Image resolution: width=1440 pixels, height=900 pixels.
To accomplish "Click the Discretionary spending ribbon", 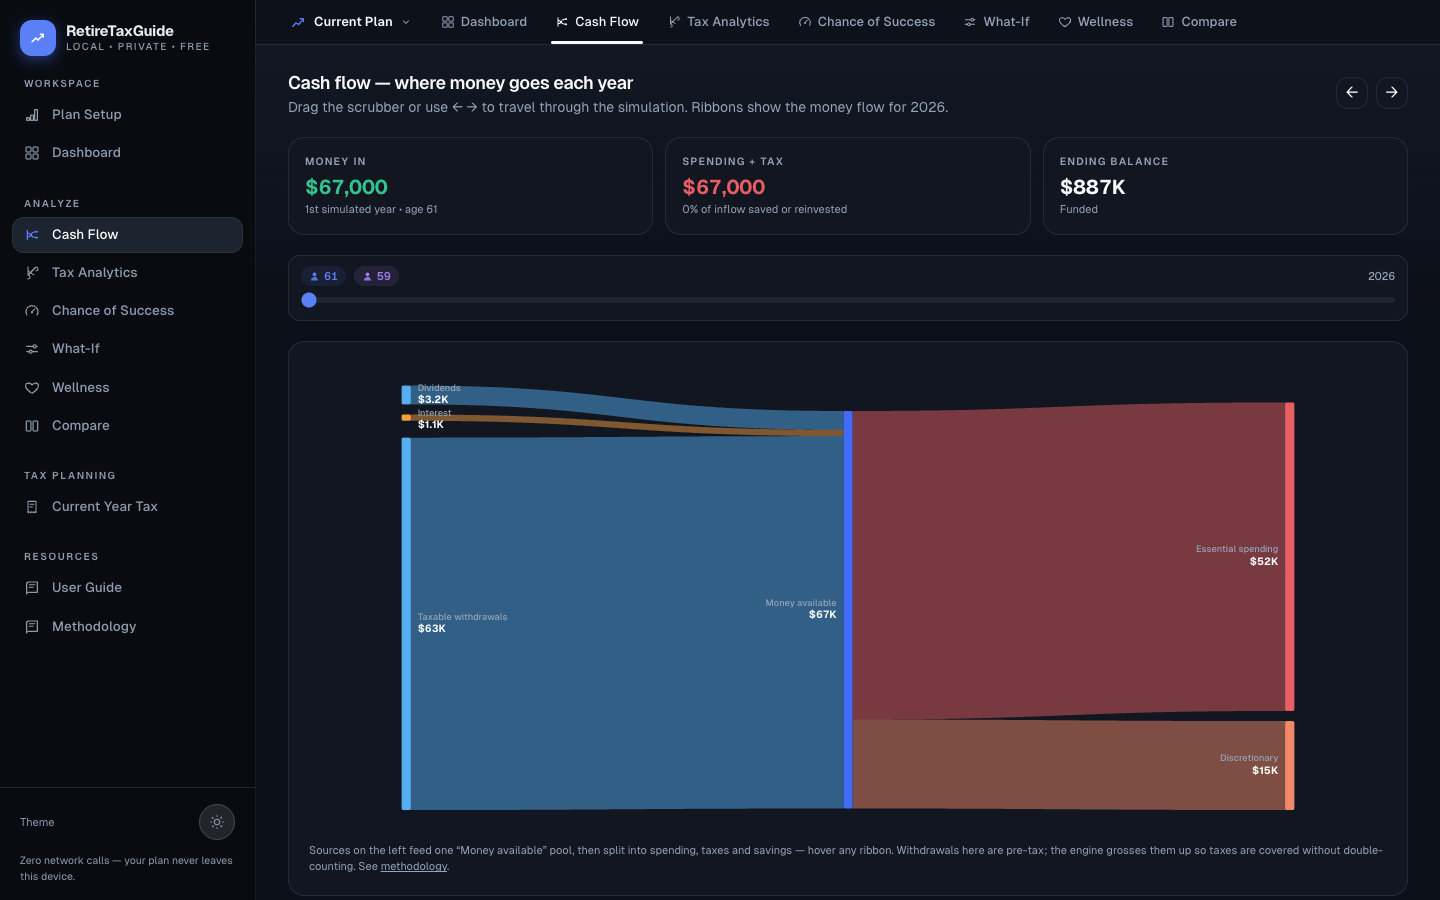I will pyautogui.click(x=1068, y=765).
